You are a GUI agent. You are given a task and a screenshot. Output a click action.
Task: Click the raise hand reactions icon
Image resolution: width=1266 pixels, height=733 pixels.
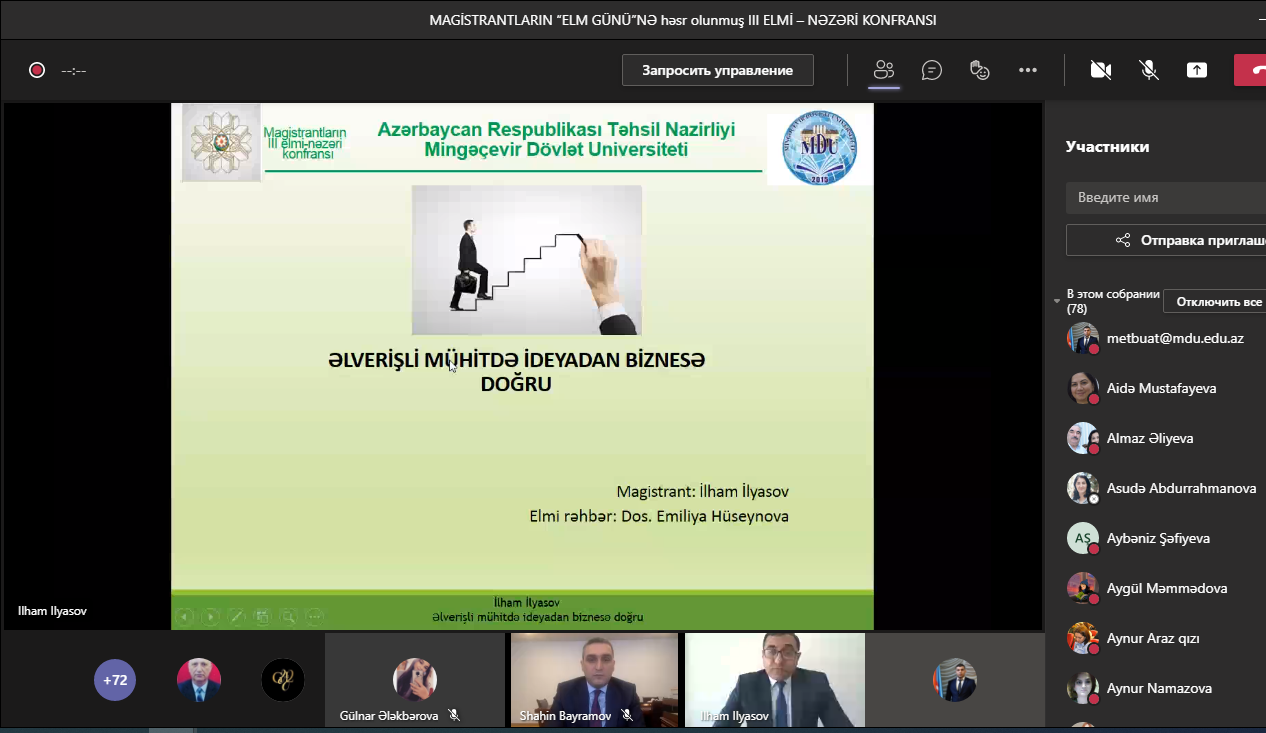(979, 70)
